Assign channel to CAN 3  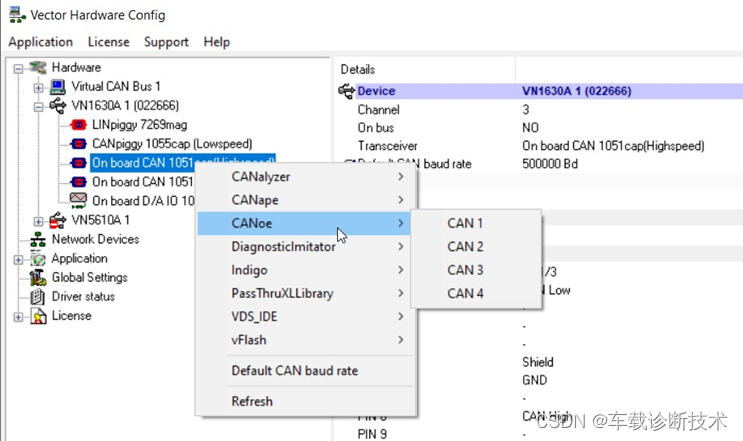tap(476, 270)
